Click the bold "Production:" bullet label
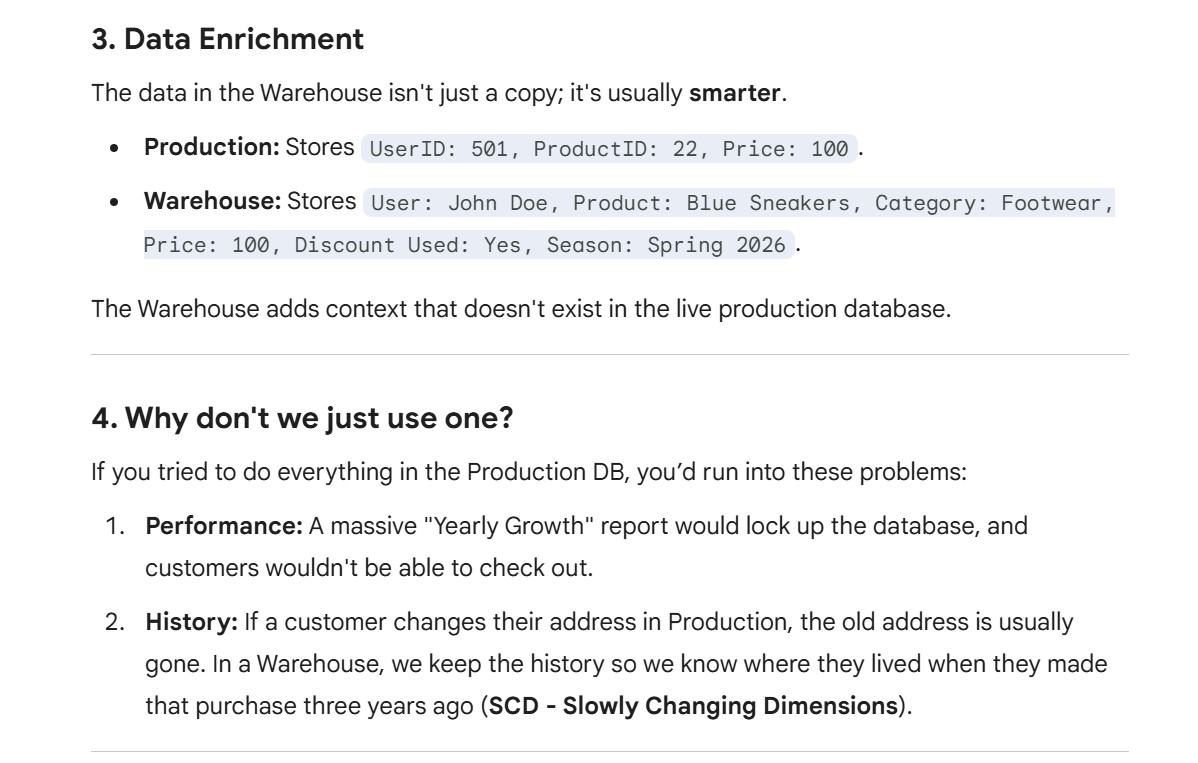The height and width of the screenshot is (763, 1198). (212, 147)
